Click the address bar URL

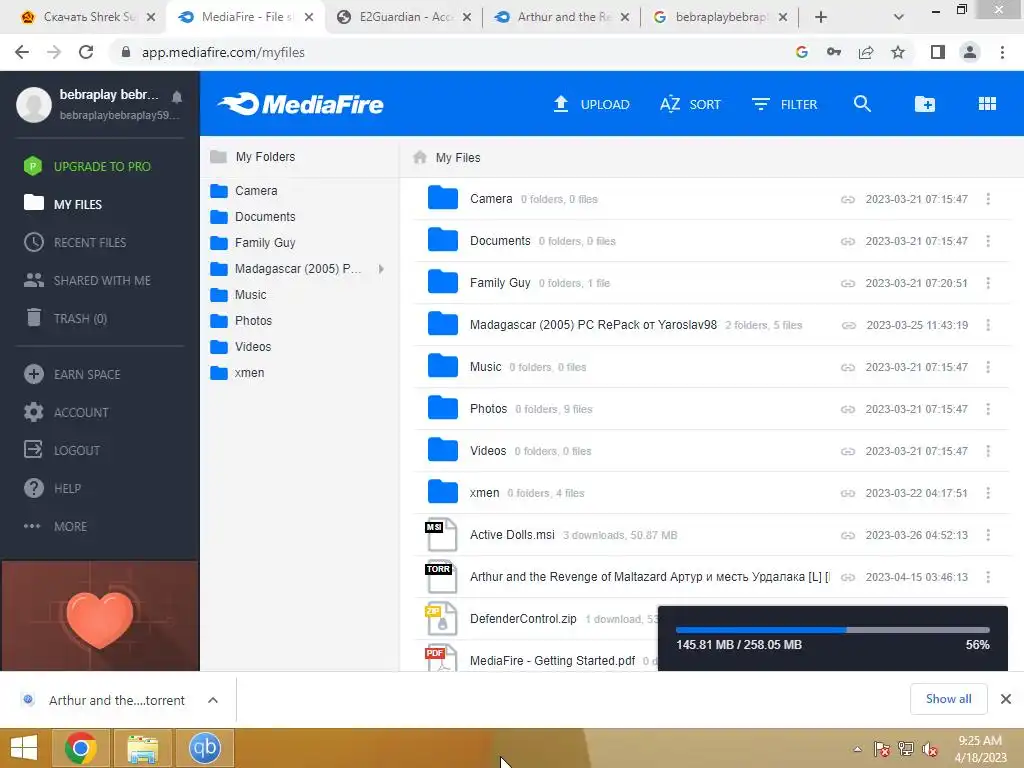point(223,52)
